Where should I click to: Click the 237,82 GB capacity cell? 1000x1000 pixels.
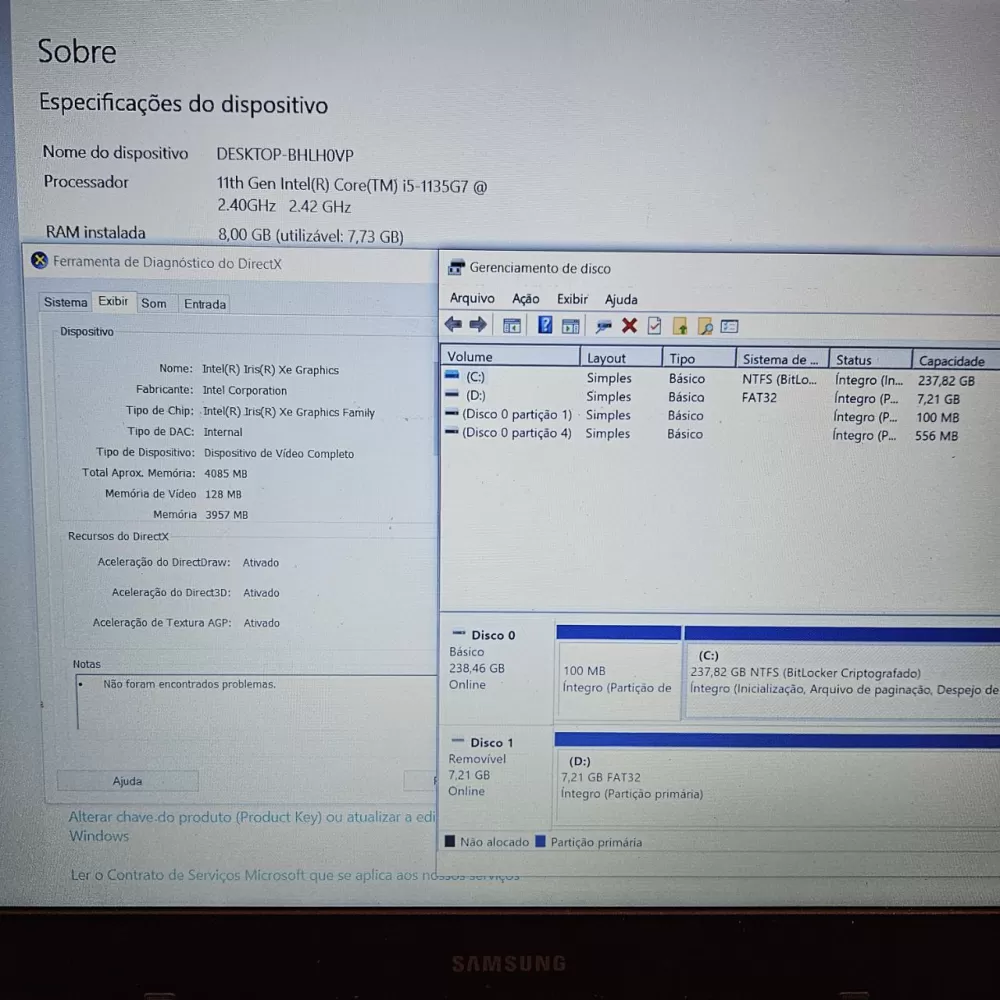click(x=946, y=381)
